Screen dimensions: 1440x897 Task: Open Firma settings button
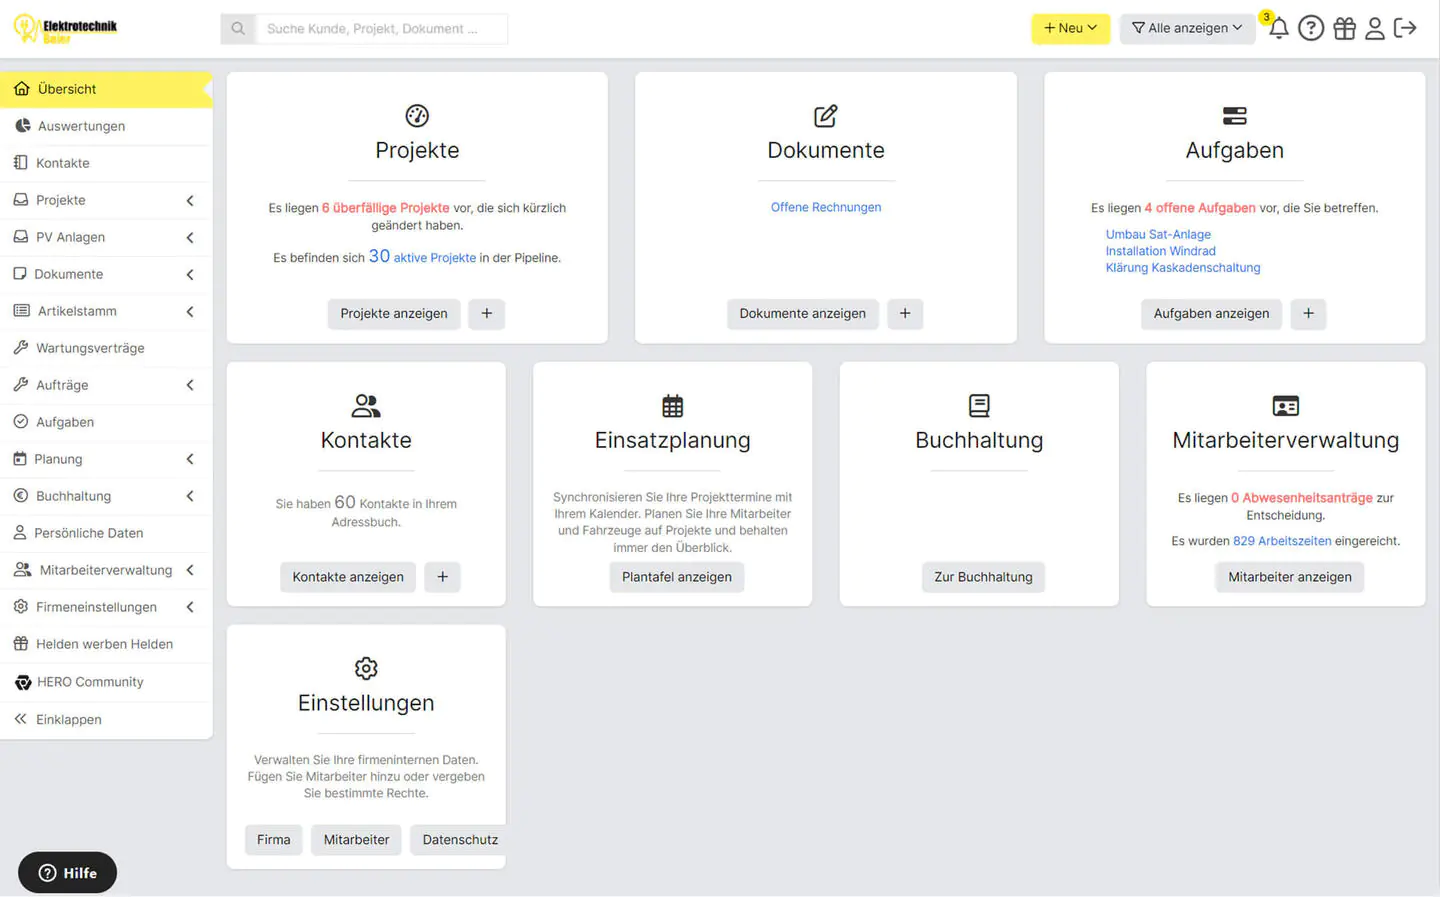[273, 840]
